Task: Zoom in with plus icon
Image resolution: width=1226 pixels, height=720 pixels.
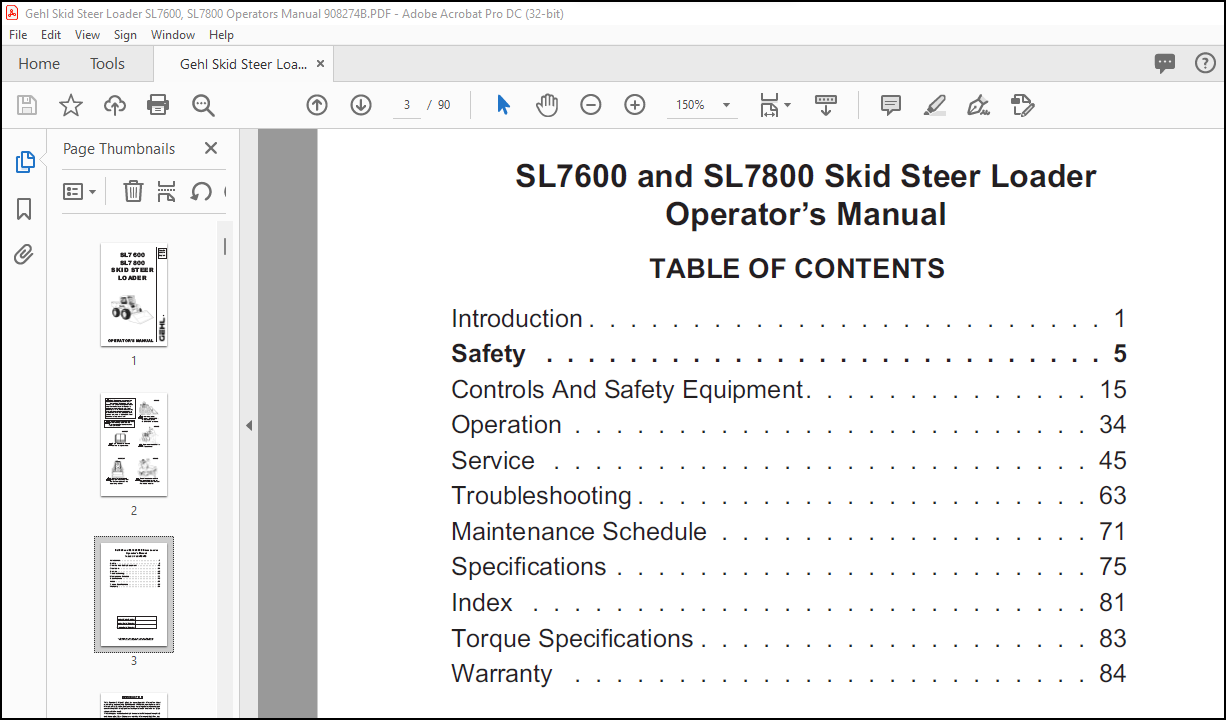Action: tap(635, 105)
